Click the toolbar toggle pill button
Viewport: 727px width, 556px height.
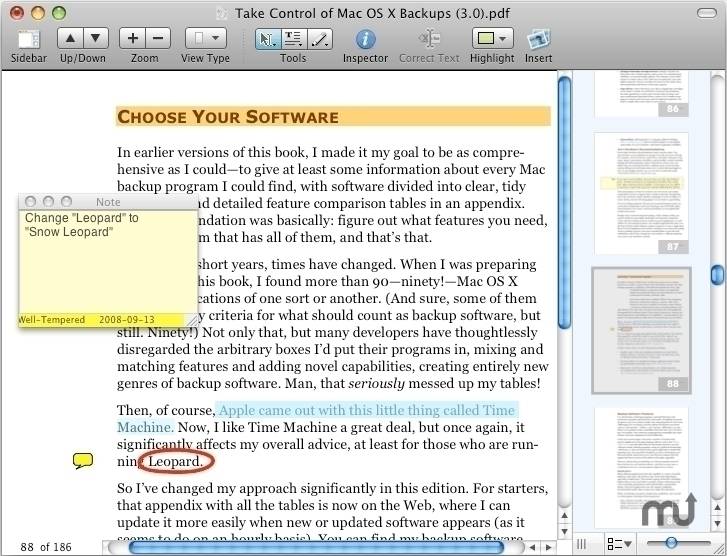click(707, 13)
